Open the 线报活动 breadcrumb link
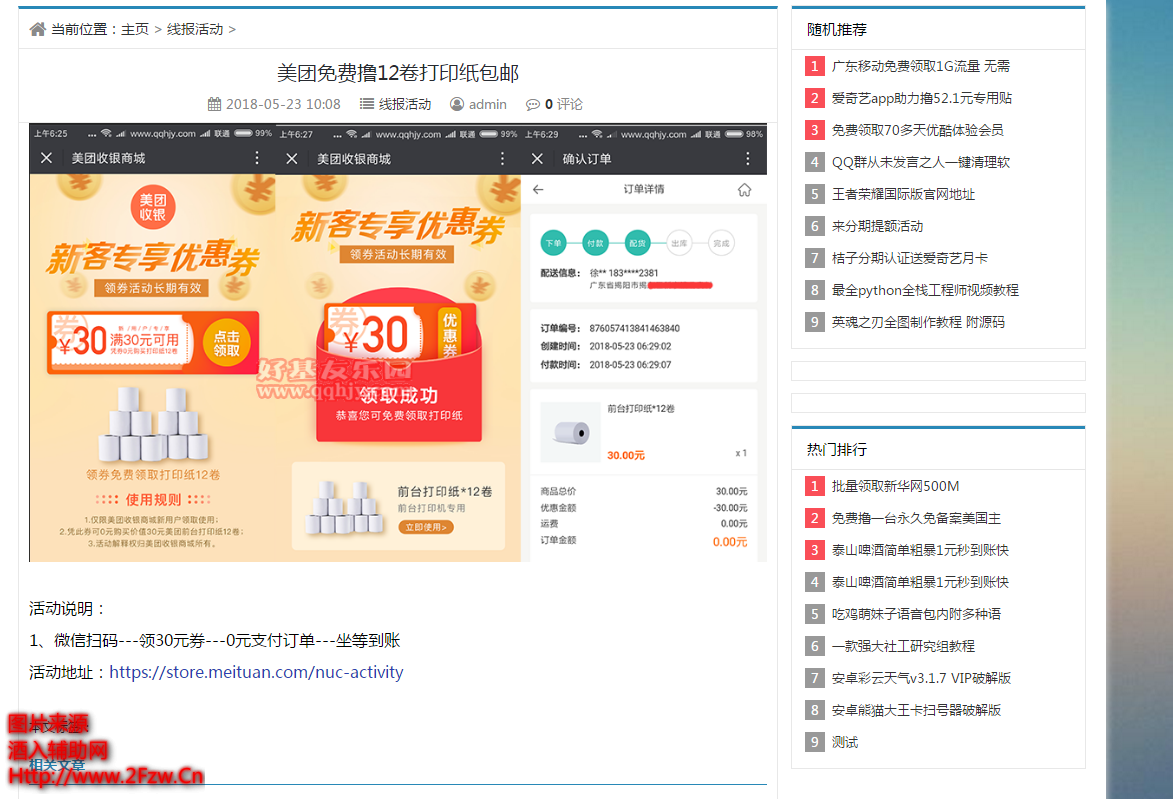The width and height of the screenshot is (1173, 799). (195, 29)
